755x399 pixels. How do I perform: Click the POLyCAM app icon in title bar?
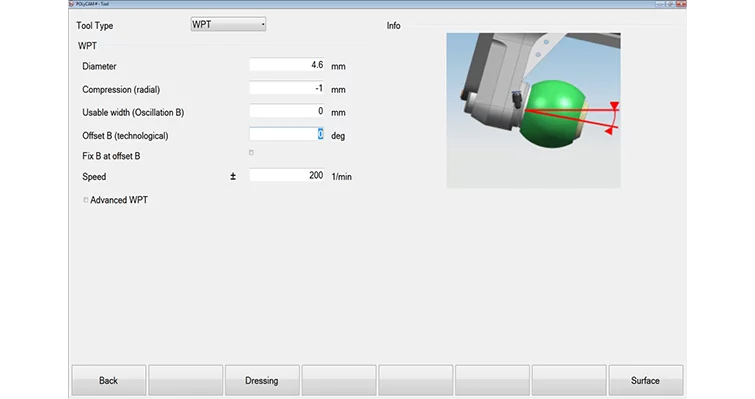coord(72,4)
